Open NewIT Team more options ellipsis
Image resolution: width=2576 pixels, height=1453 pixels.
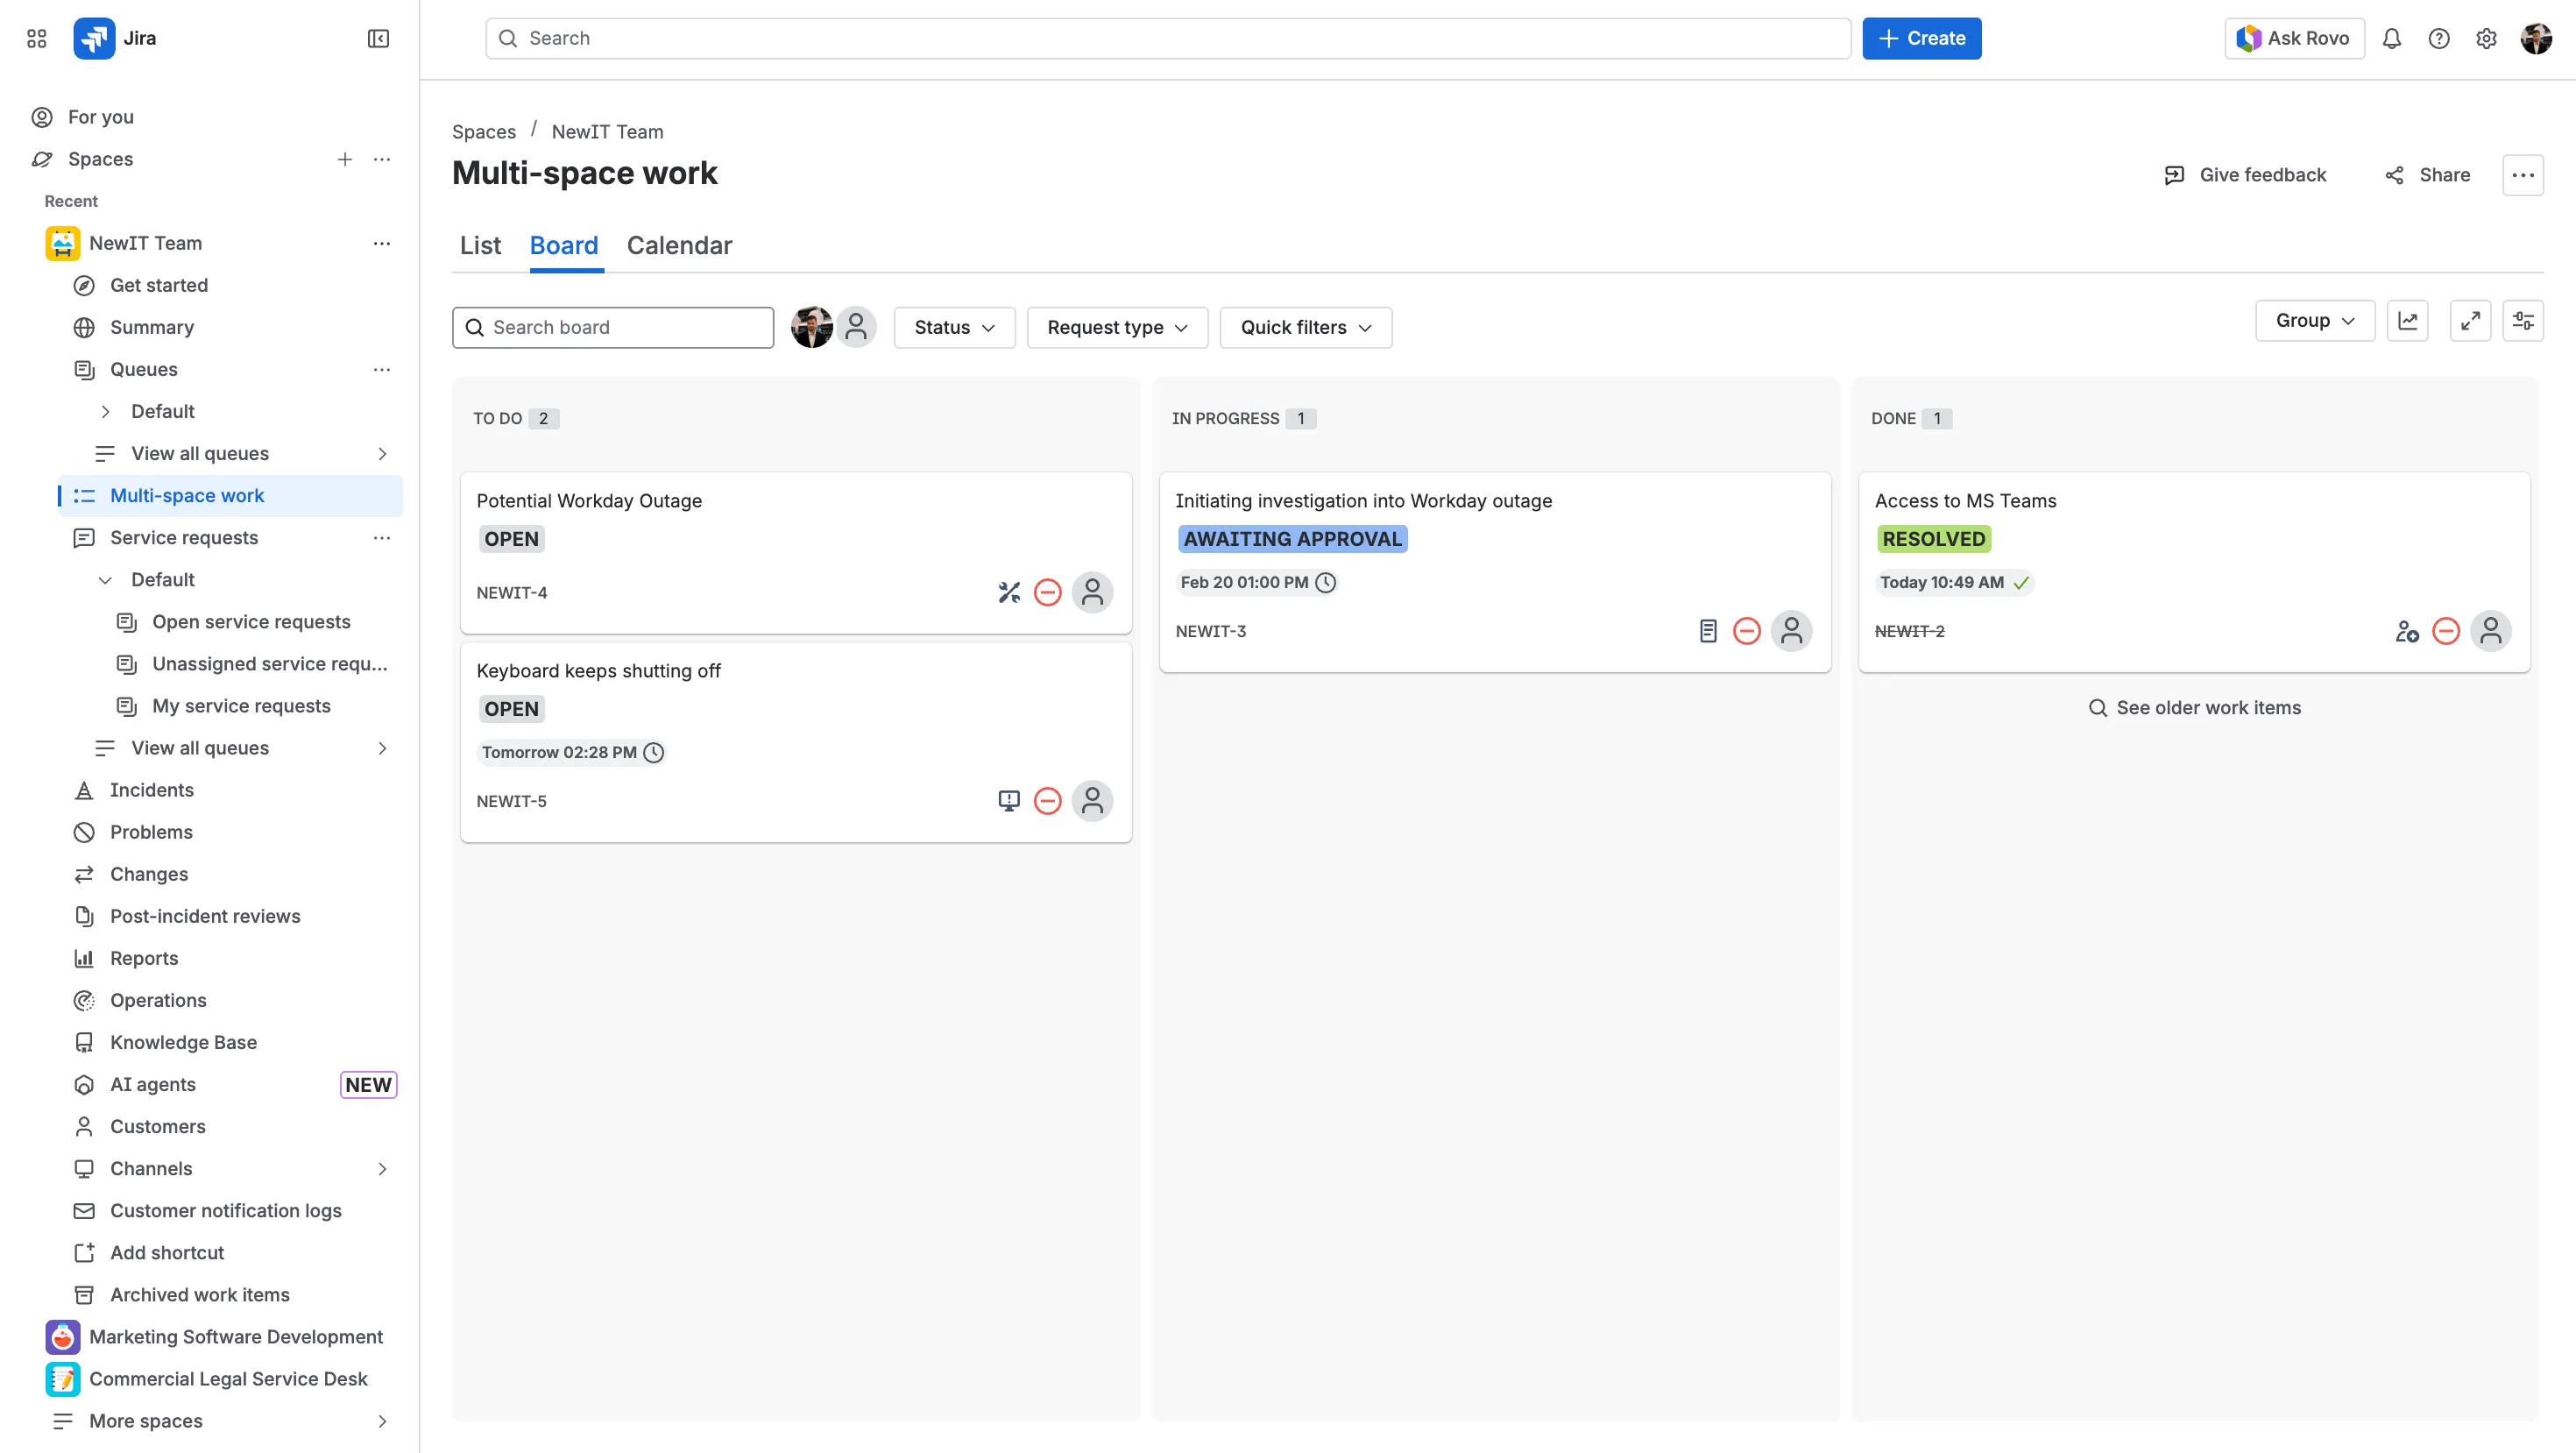tap(382, 243)
